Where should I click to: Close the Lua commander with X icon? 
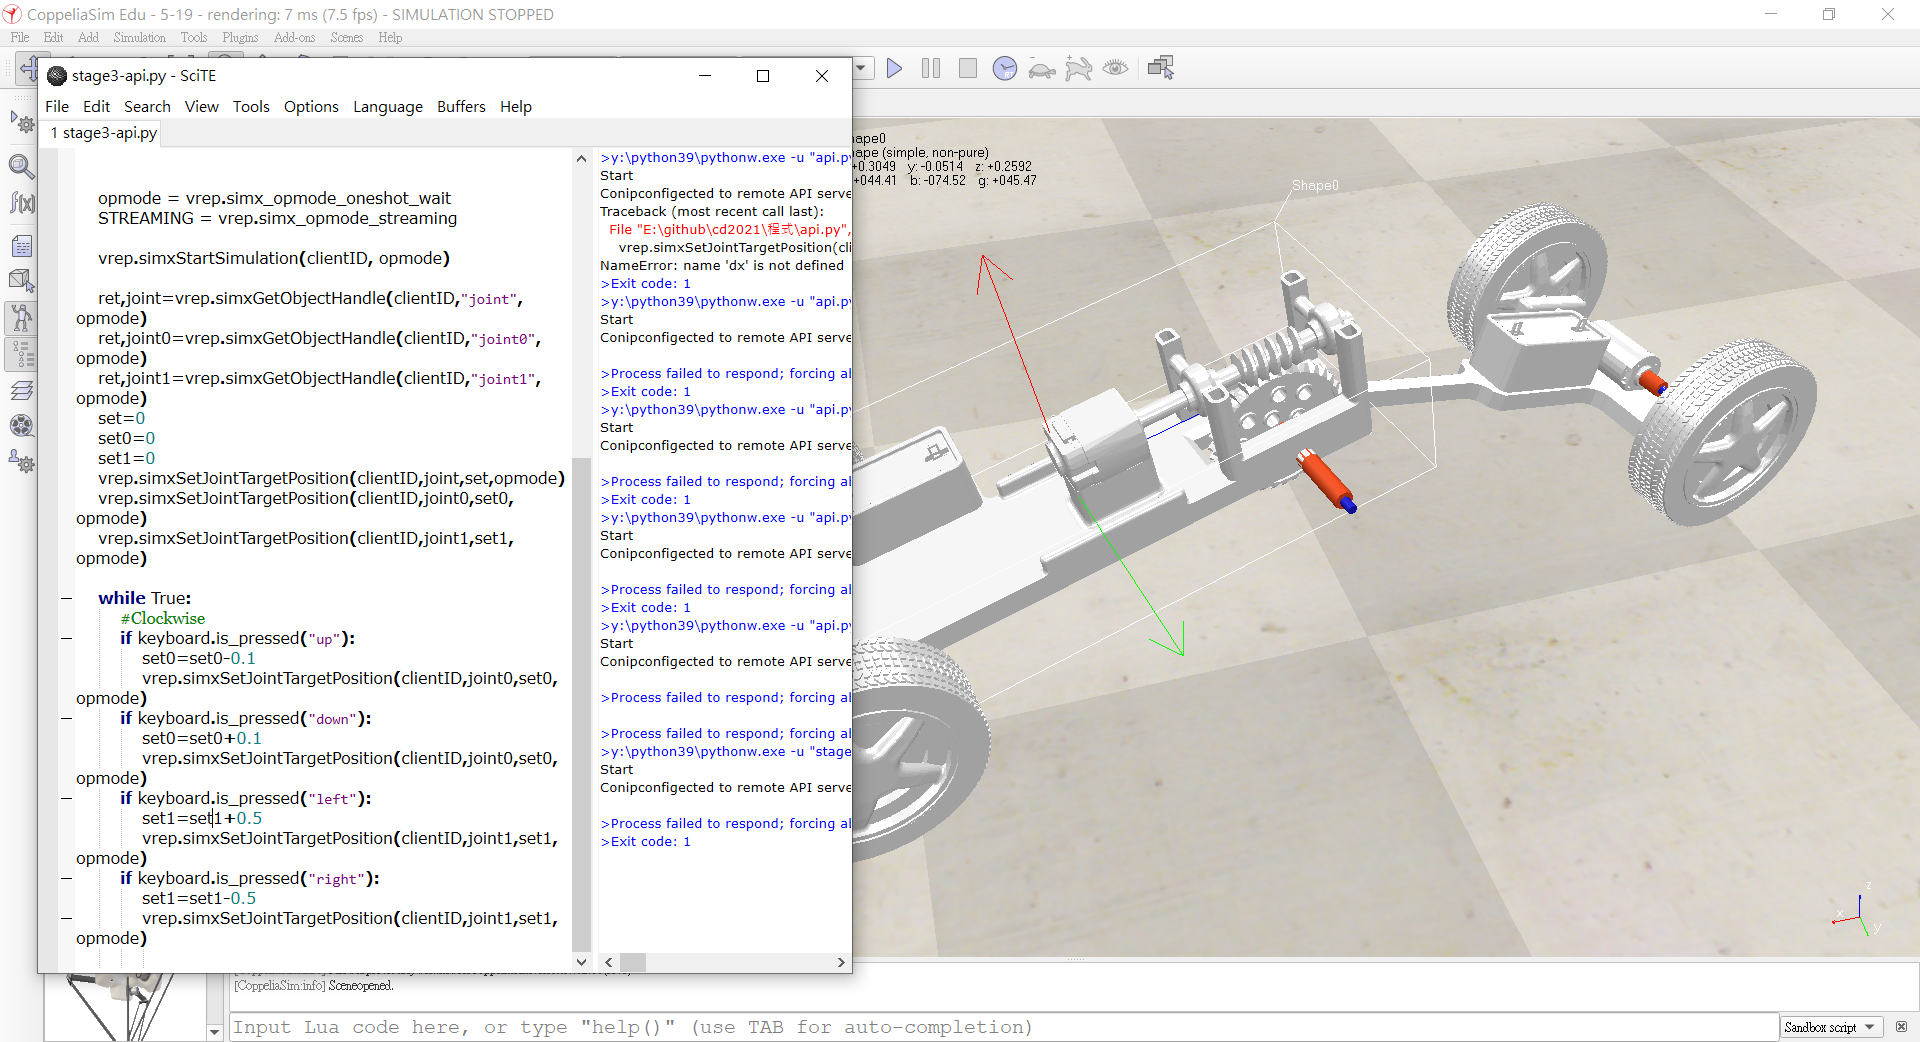pos(1901,1027)
